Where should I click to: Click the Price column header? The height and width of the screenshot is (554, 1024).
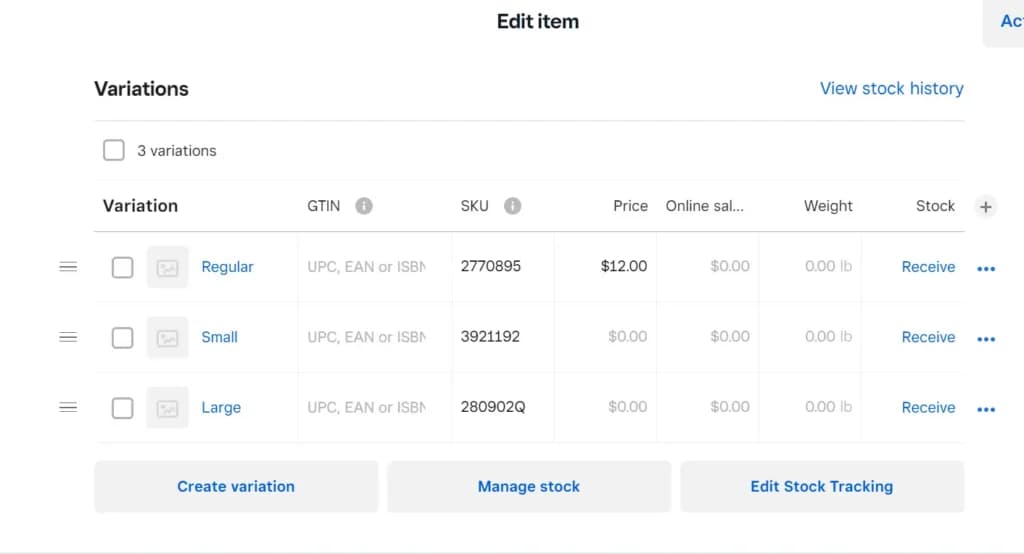[x=630, y=206]
